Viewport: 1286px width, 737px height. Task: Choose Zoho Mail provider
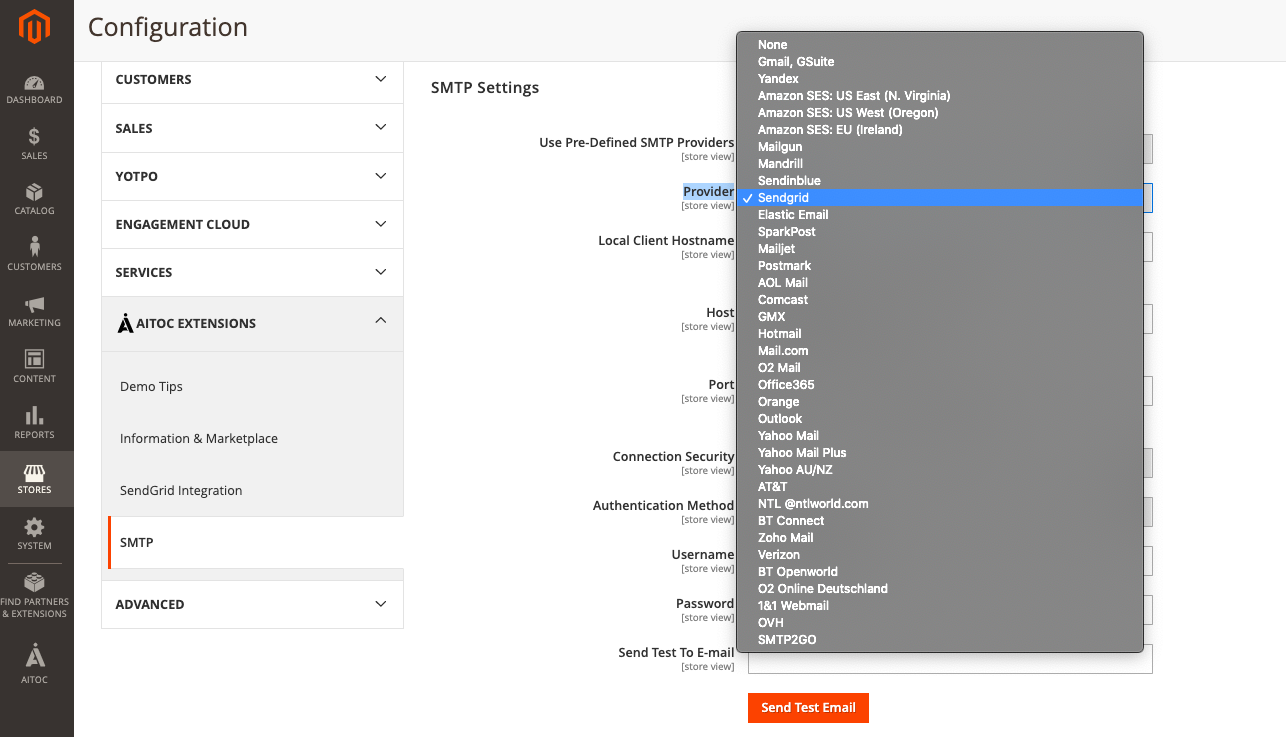(x=940, y=538)
